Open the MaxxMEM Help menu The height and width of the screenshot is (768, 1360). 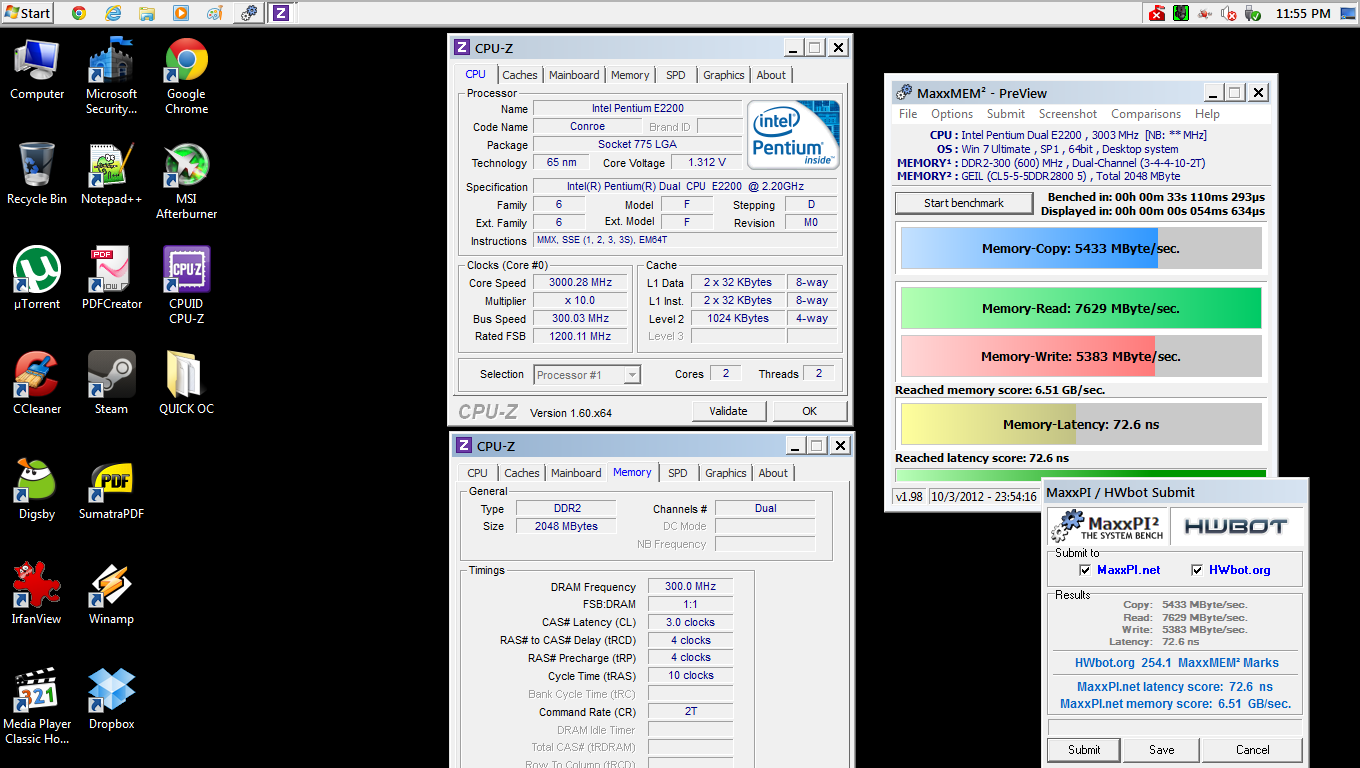[1207, 114]
